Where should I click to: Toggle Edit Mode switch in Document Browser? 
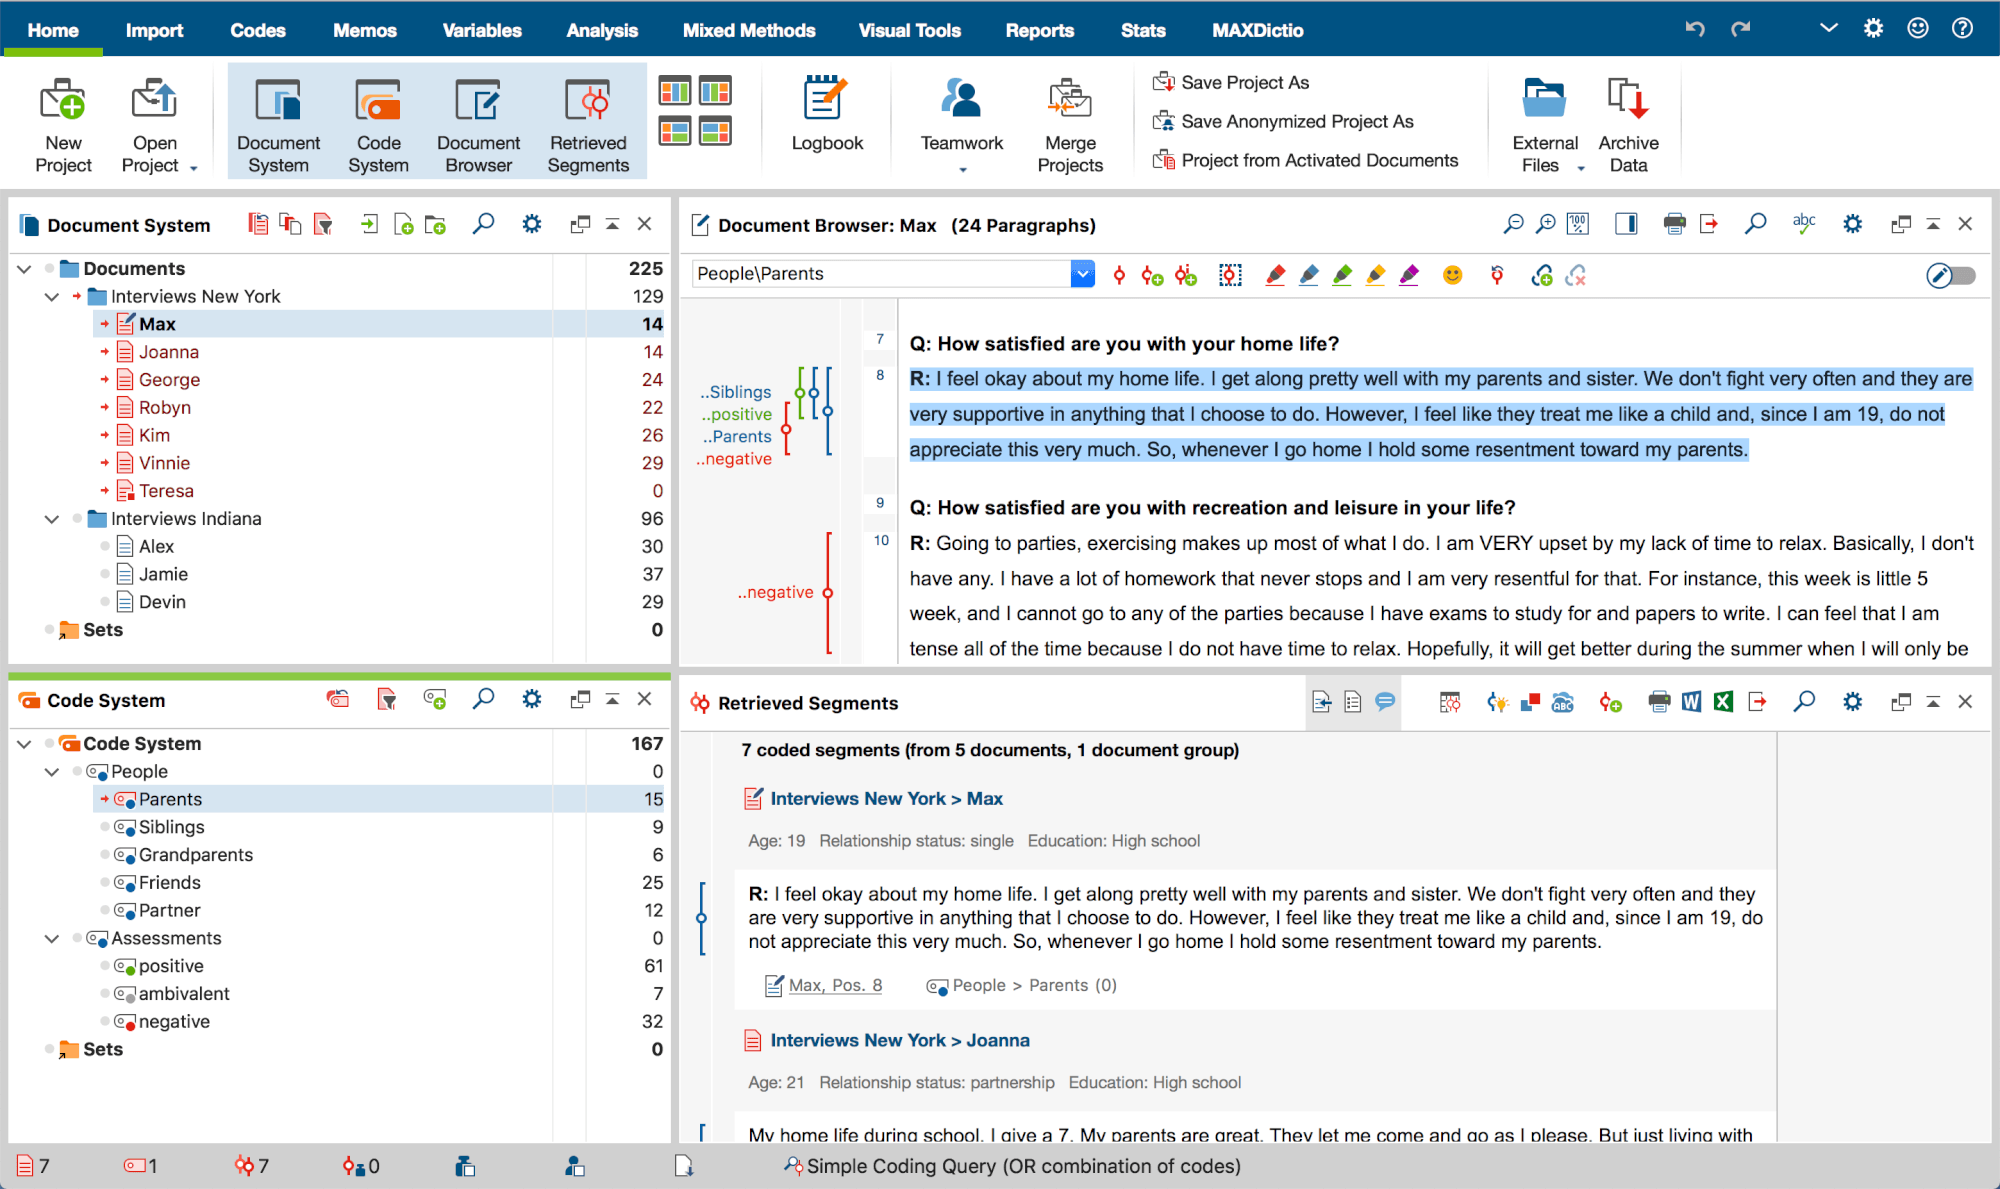(x=1951, y=275)
